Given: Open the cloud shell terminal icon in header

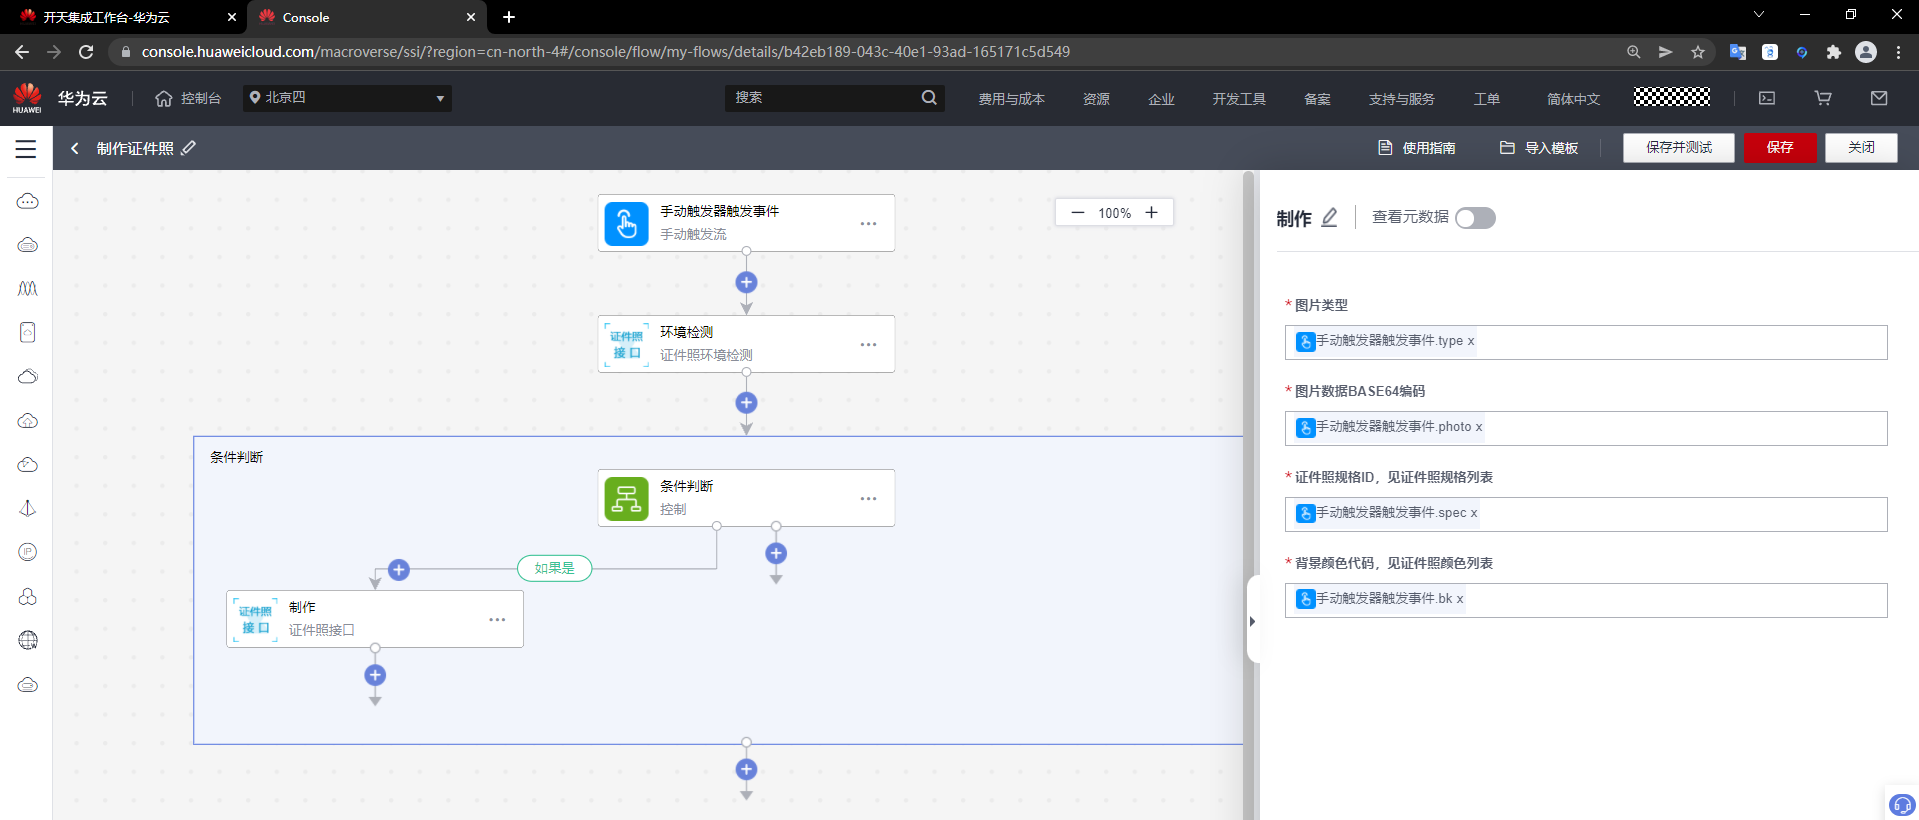Looking at the screenshot, I should 1767,98.
